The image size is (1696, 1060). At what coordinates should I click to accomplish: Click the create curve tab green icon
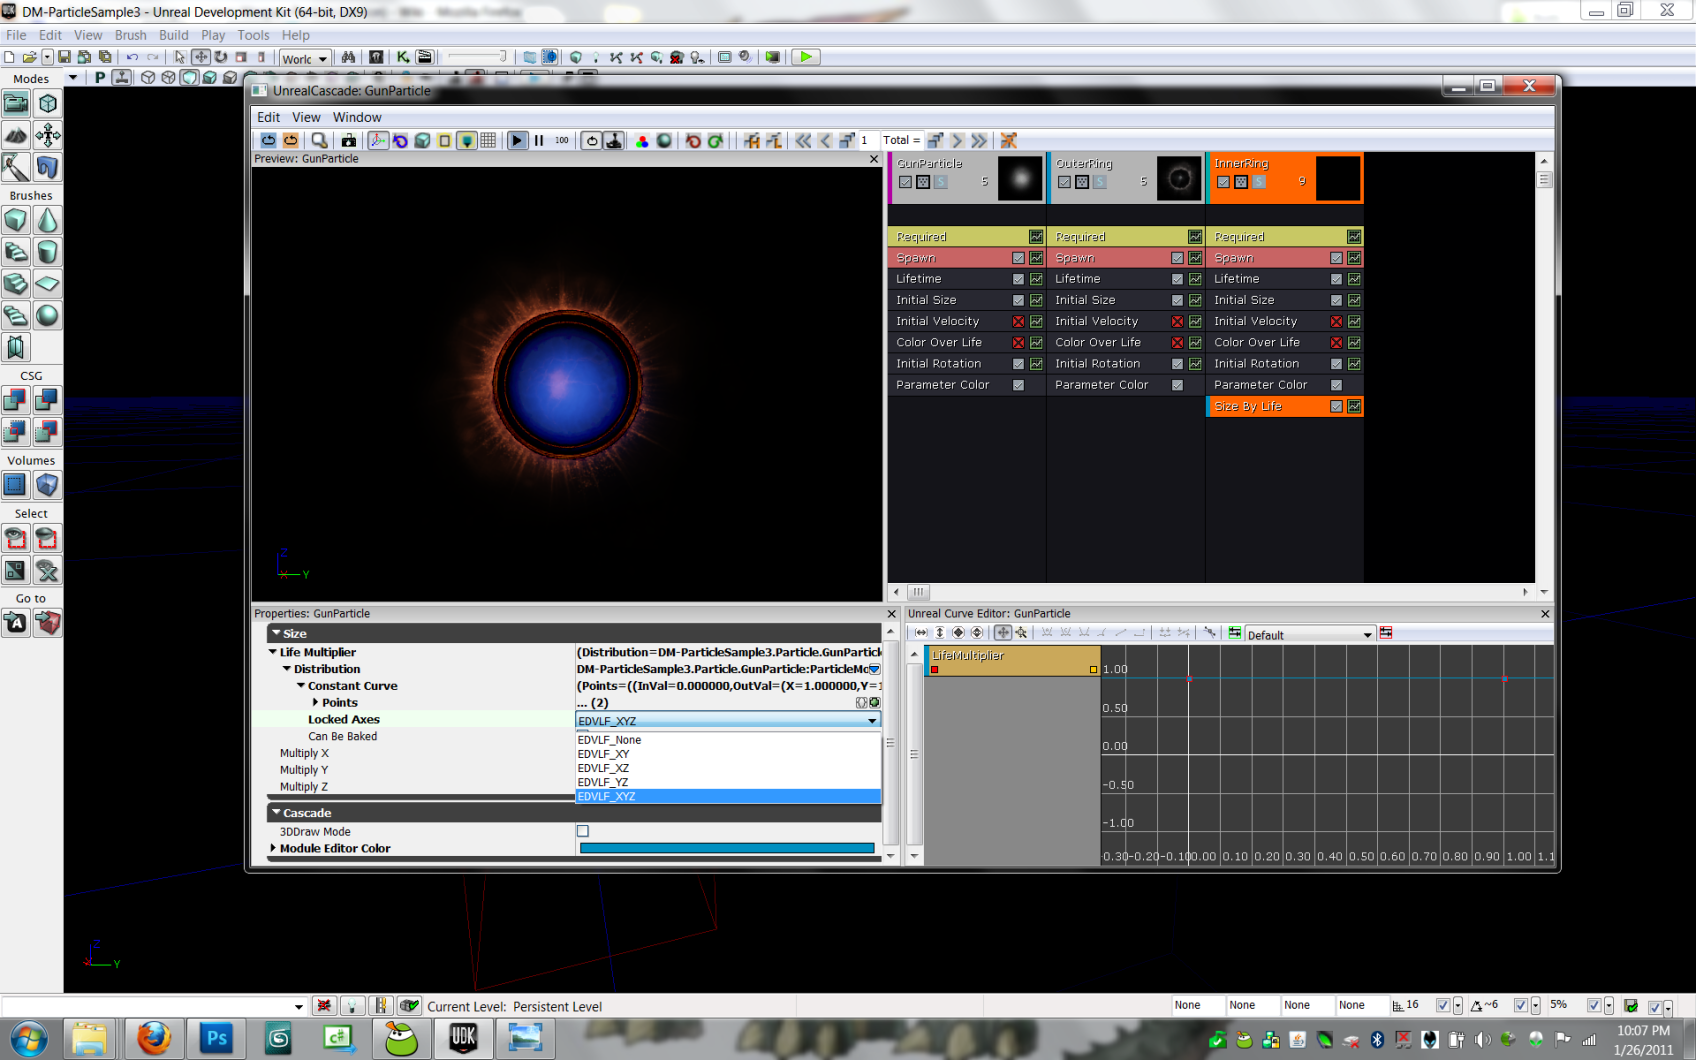click(1235, 633)
